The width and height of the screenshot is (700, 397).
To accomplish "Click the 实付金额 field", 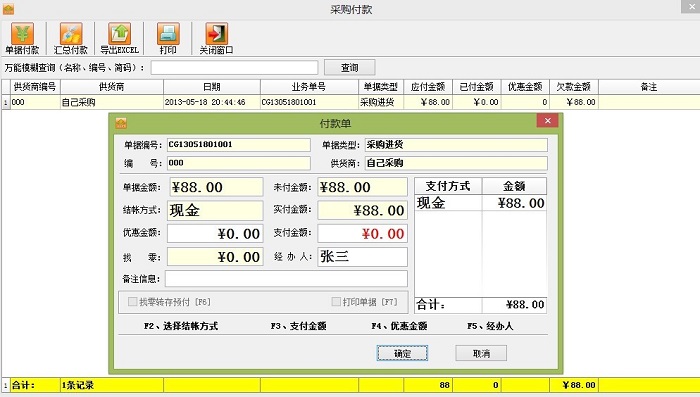I will [362, 210].
